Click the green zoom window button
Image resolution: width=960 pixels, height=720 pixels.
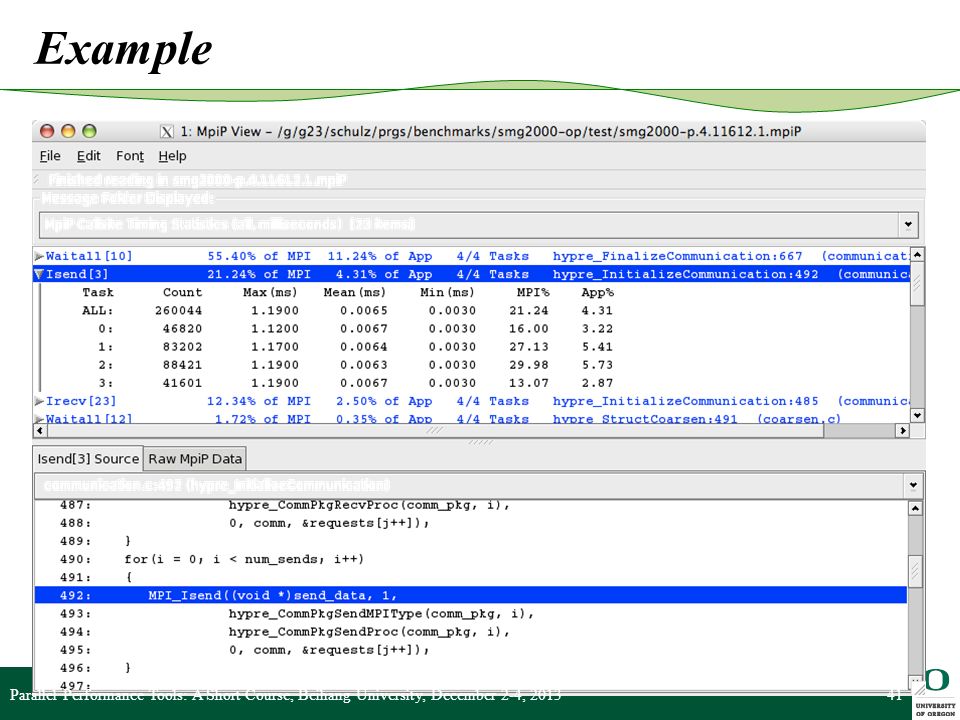(89, 131)
